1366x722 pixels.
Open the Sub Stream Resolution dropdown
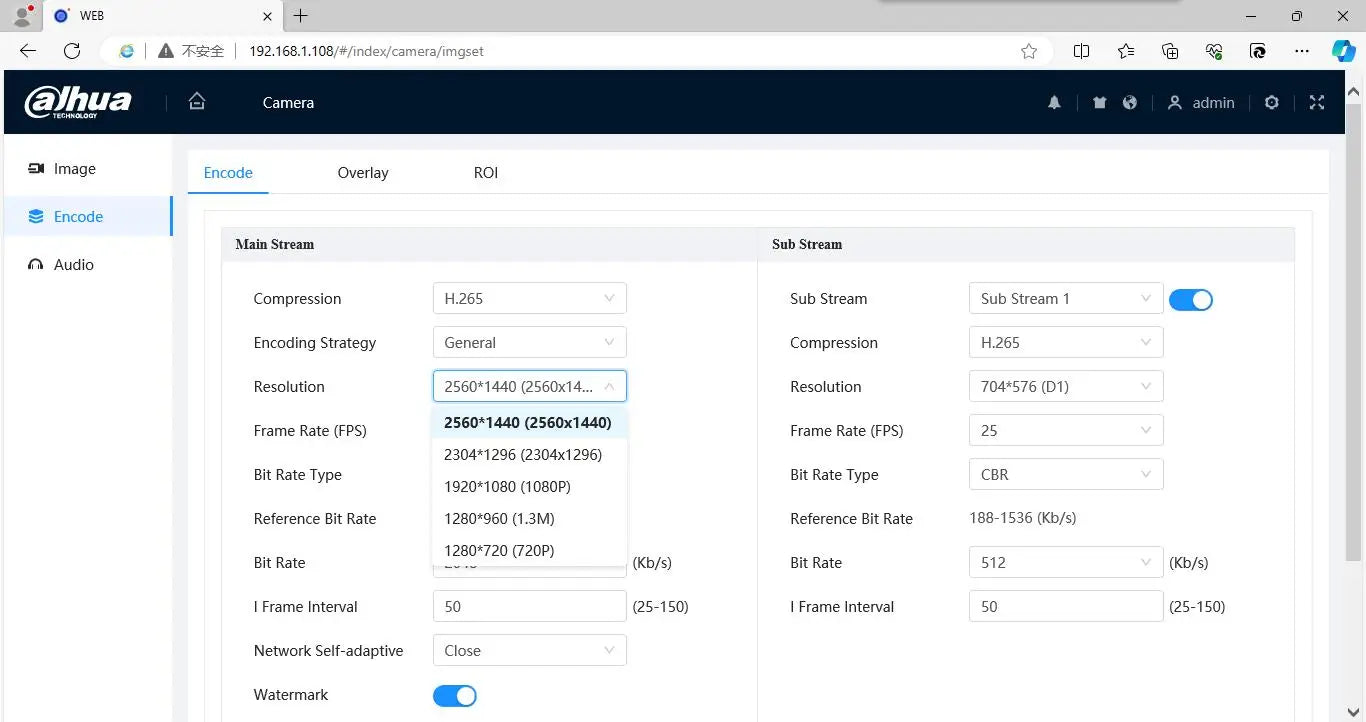click(1066, 386)
